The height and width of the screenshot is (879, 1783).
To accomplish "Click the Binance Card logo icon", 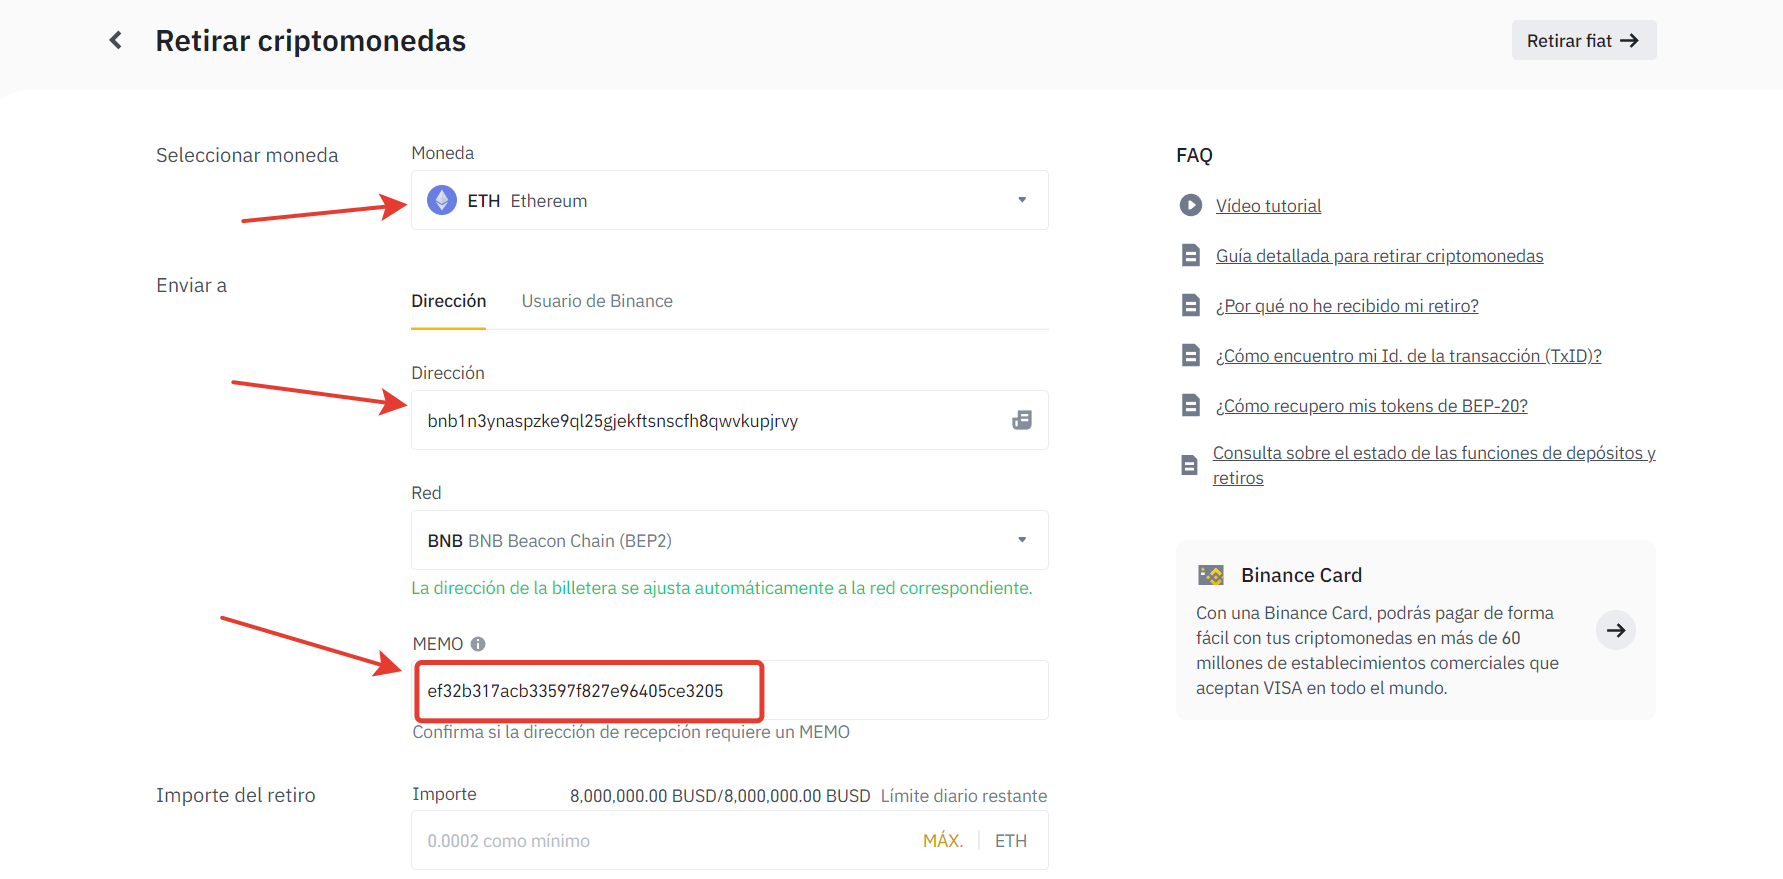I will coord(1211,575).
